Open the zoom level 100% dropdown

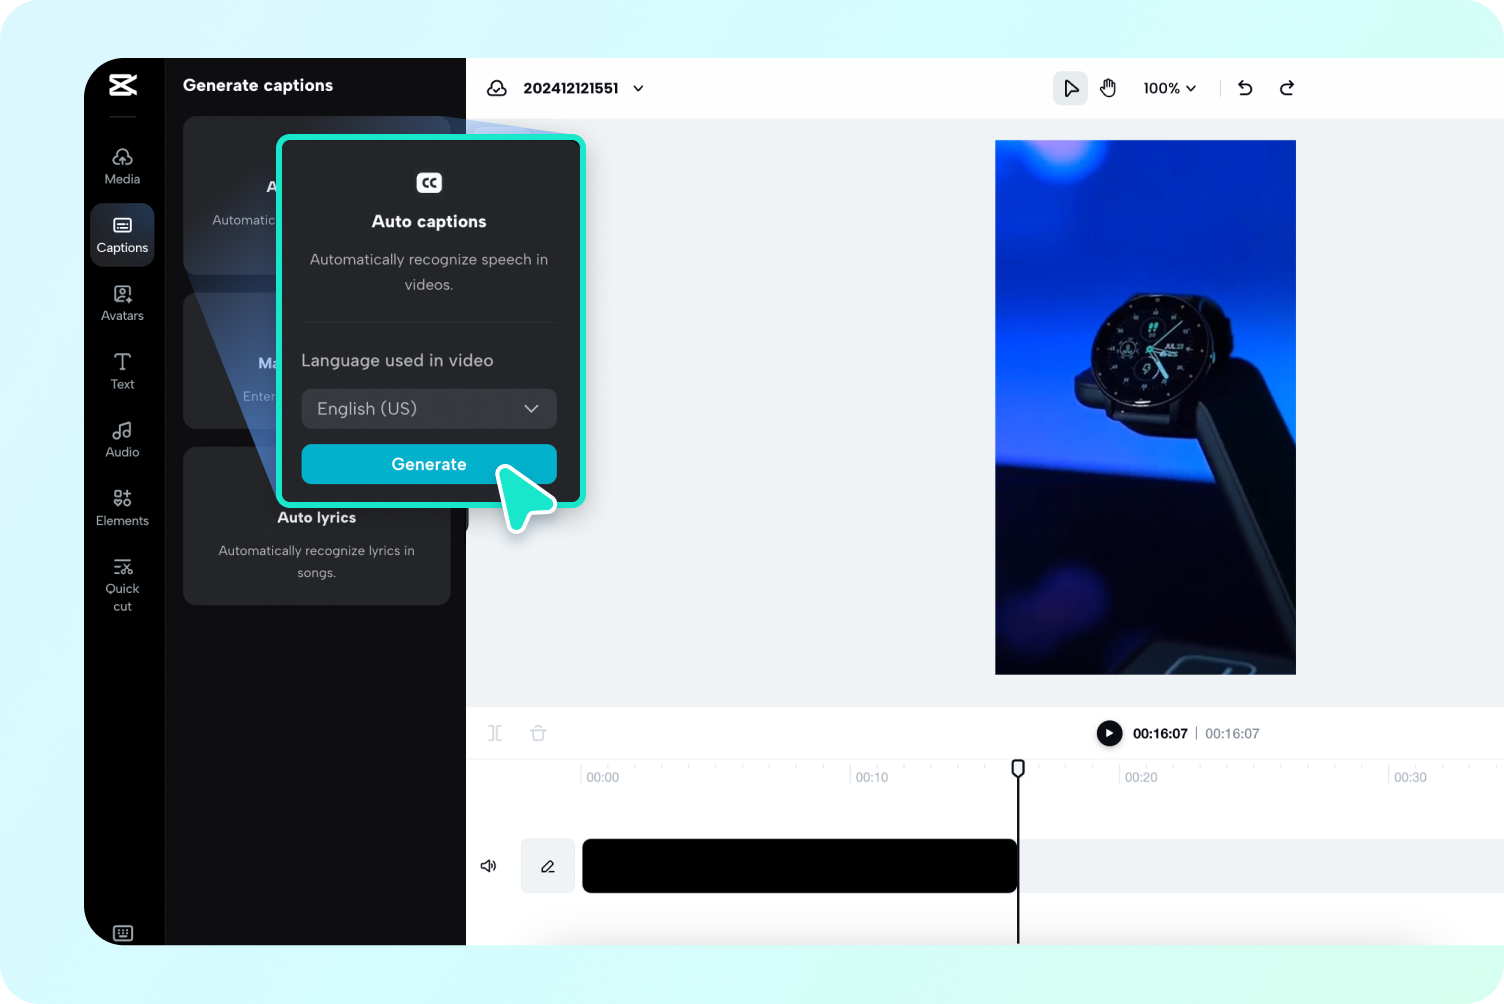(x=1169, y=88)
